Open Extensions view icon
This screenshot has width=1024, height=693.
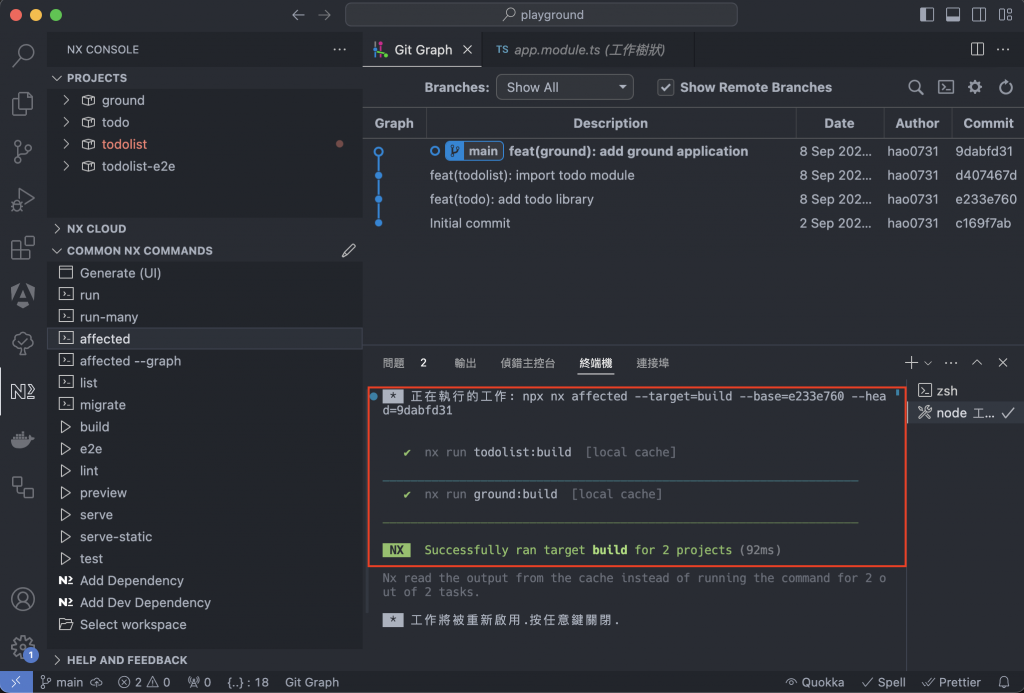[x=23, y=248]
